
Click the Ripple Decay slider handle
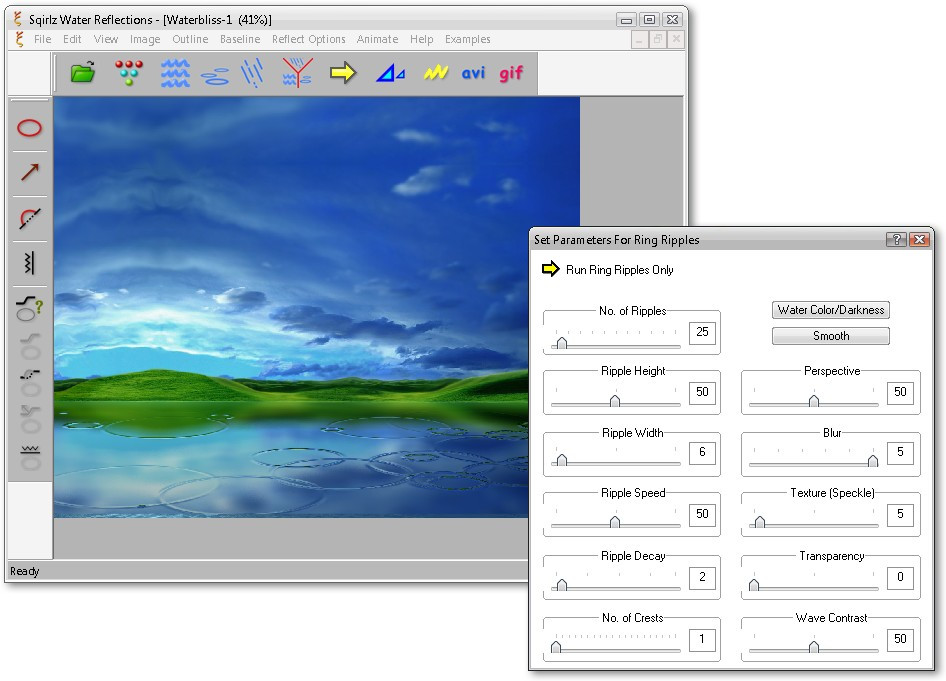click(562, 585)
